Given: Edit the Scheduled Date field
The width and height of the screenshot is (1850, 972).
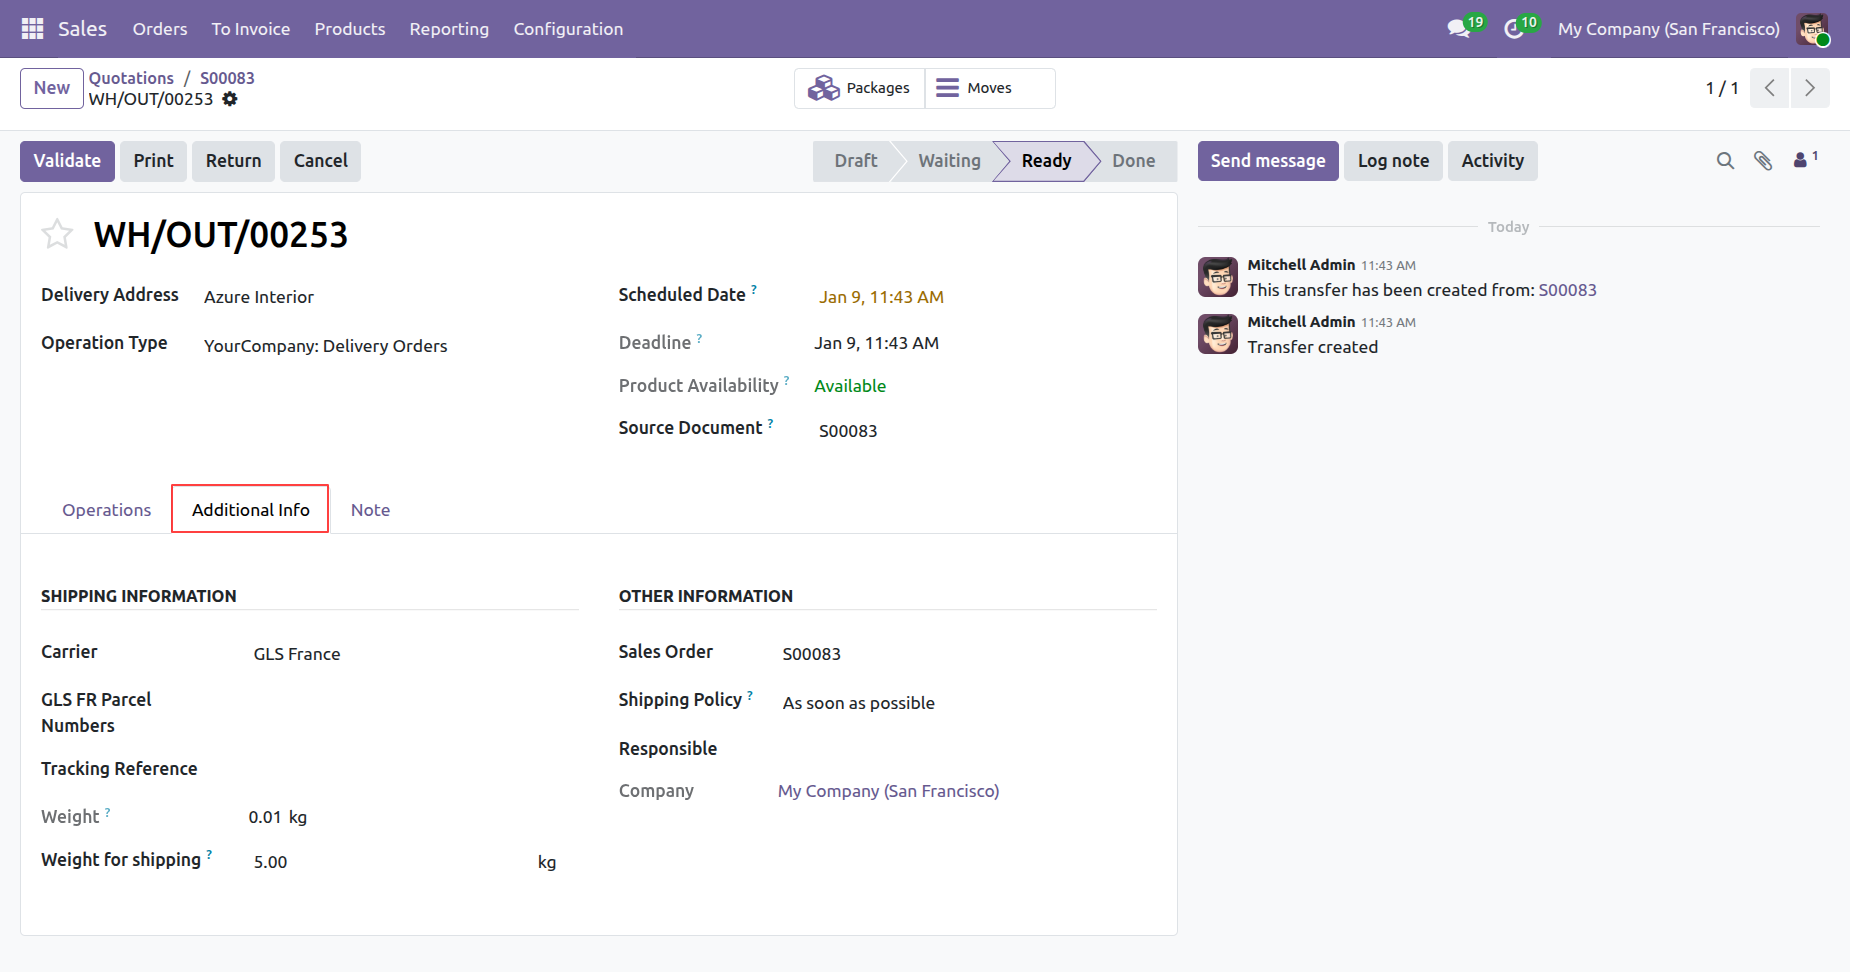Looking at the screenshot, I should pos(985,297).
